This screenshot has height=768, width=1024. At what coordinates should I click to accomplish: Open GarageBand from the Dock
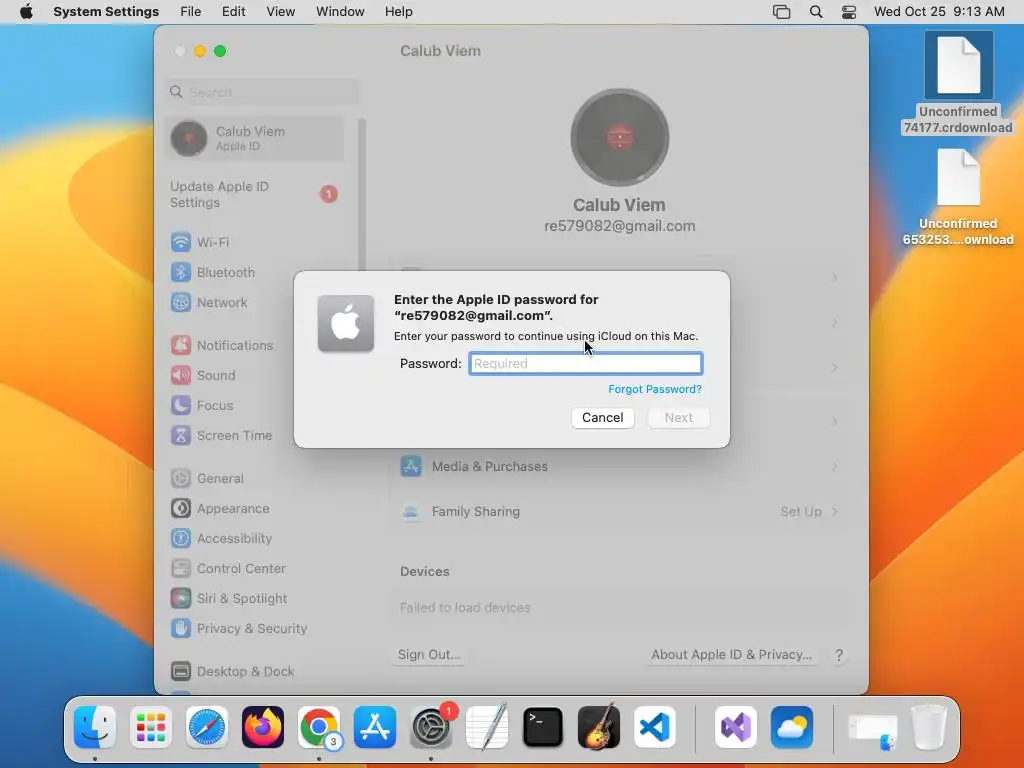599,727
